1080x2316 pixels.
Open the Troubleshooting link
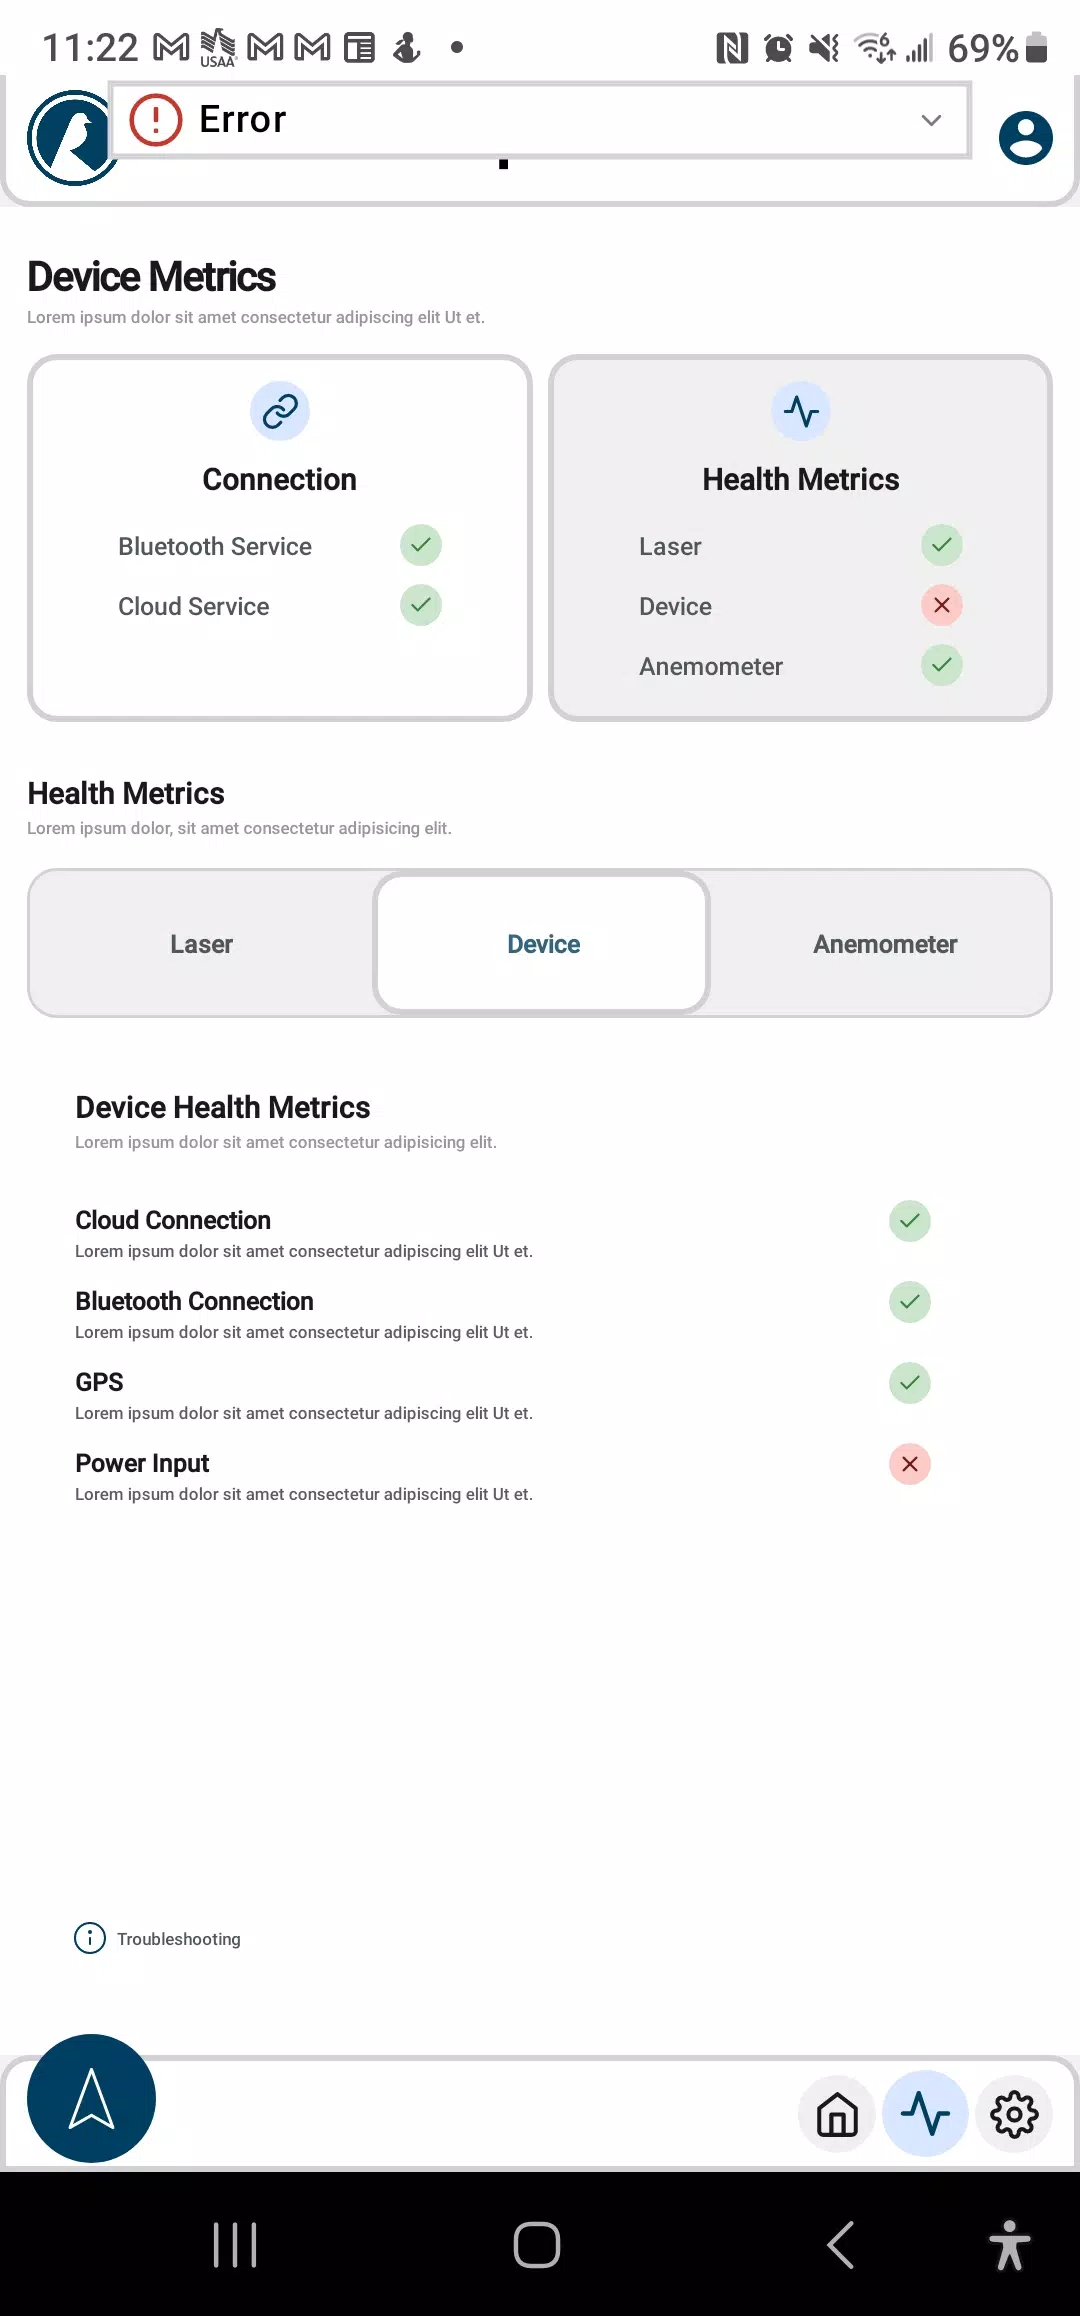179,1939
